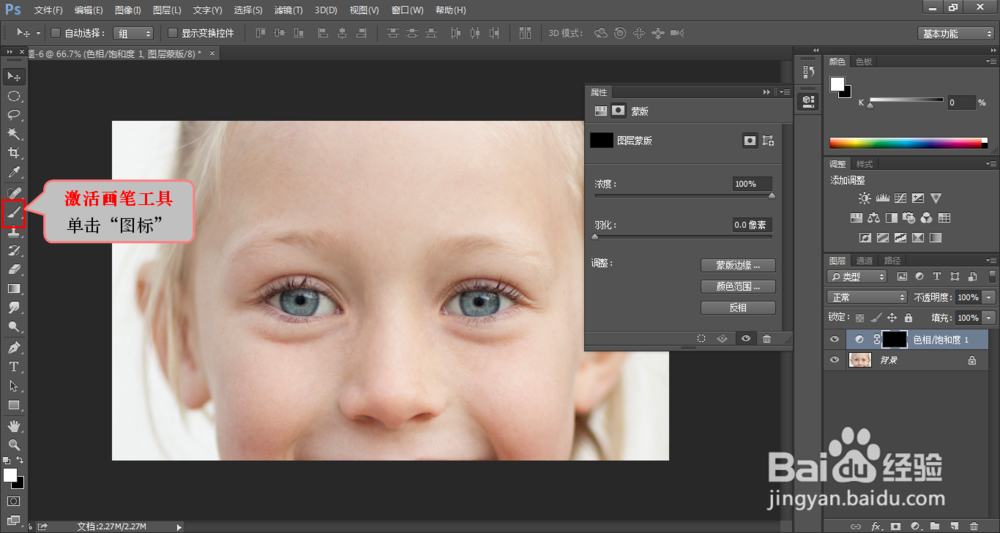Screen dimensions: 1000x533
Task: Hide the 色相/饱和度 1 layer eye
Action: (x=834, y=340)
